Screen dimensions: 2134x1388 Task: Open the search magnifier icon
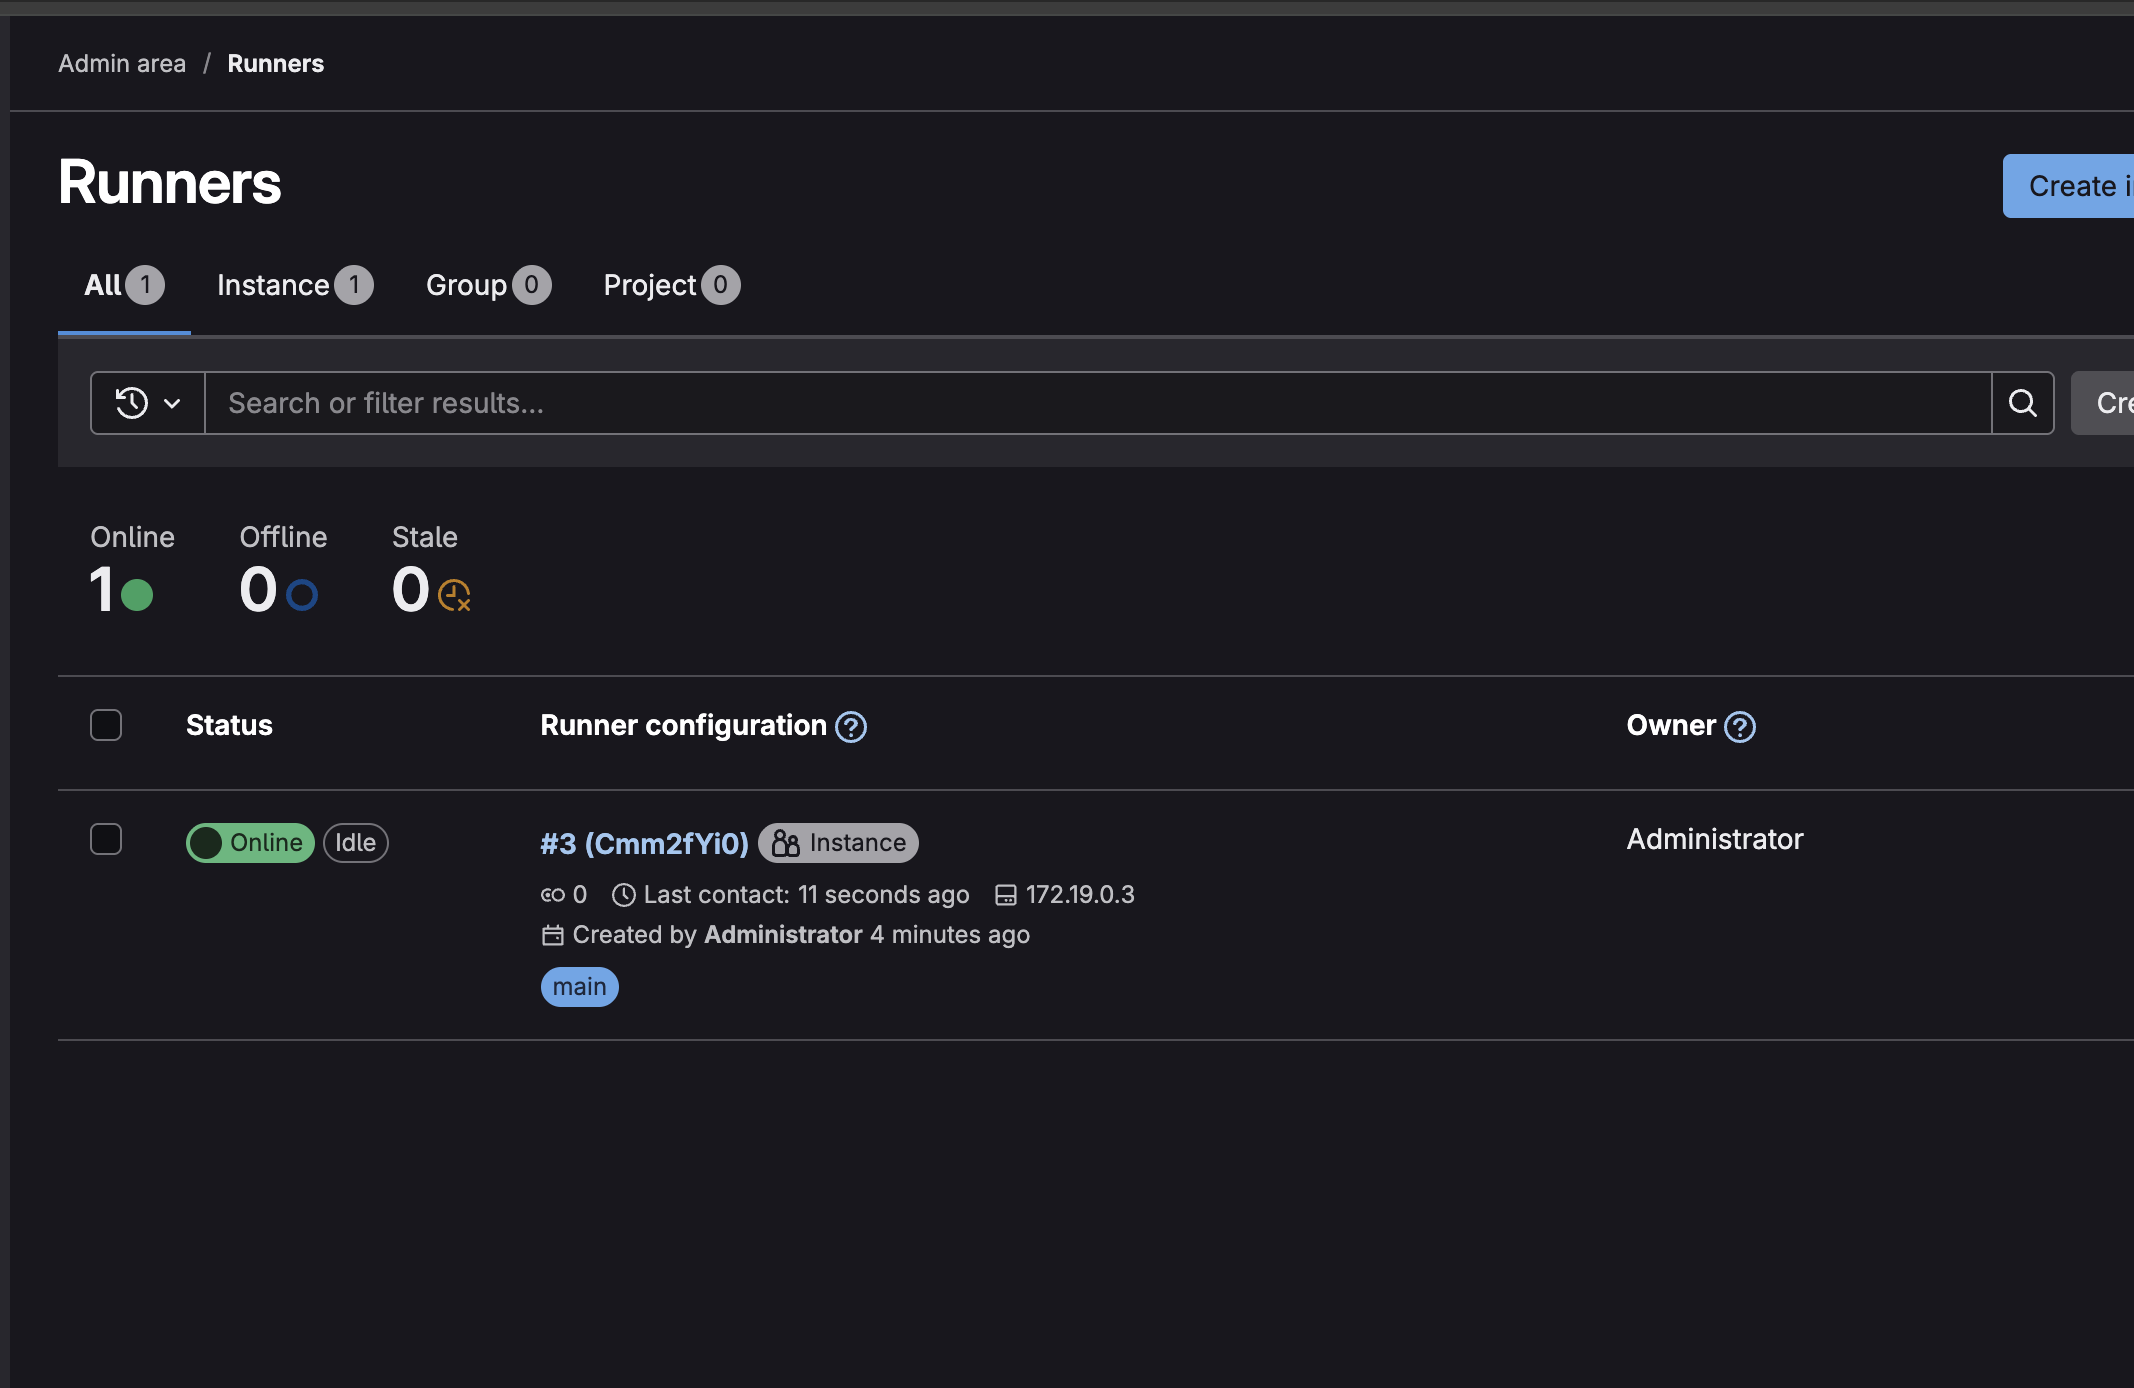[2023, 403]
